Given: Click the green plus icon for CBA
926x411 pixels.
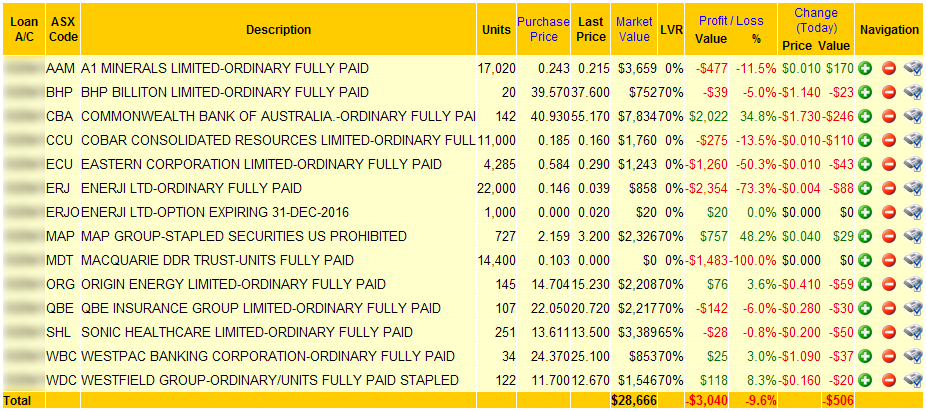Looking at the screenshot, I should pyautogui.click(x=865, y=116).
